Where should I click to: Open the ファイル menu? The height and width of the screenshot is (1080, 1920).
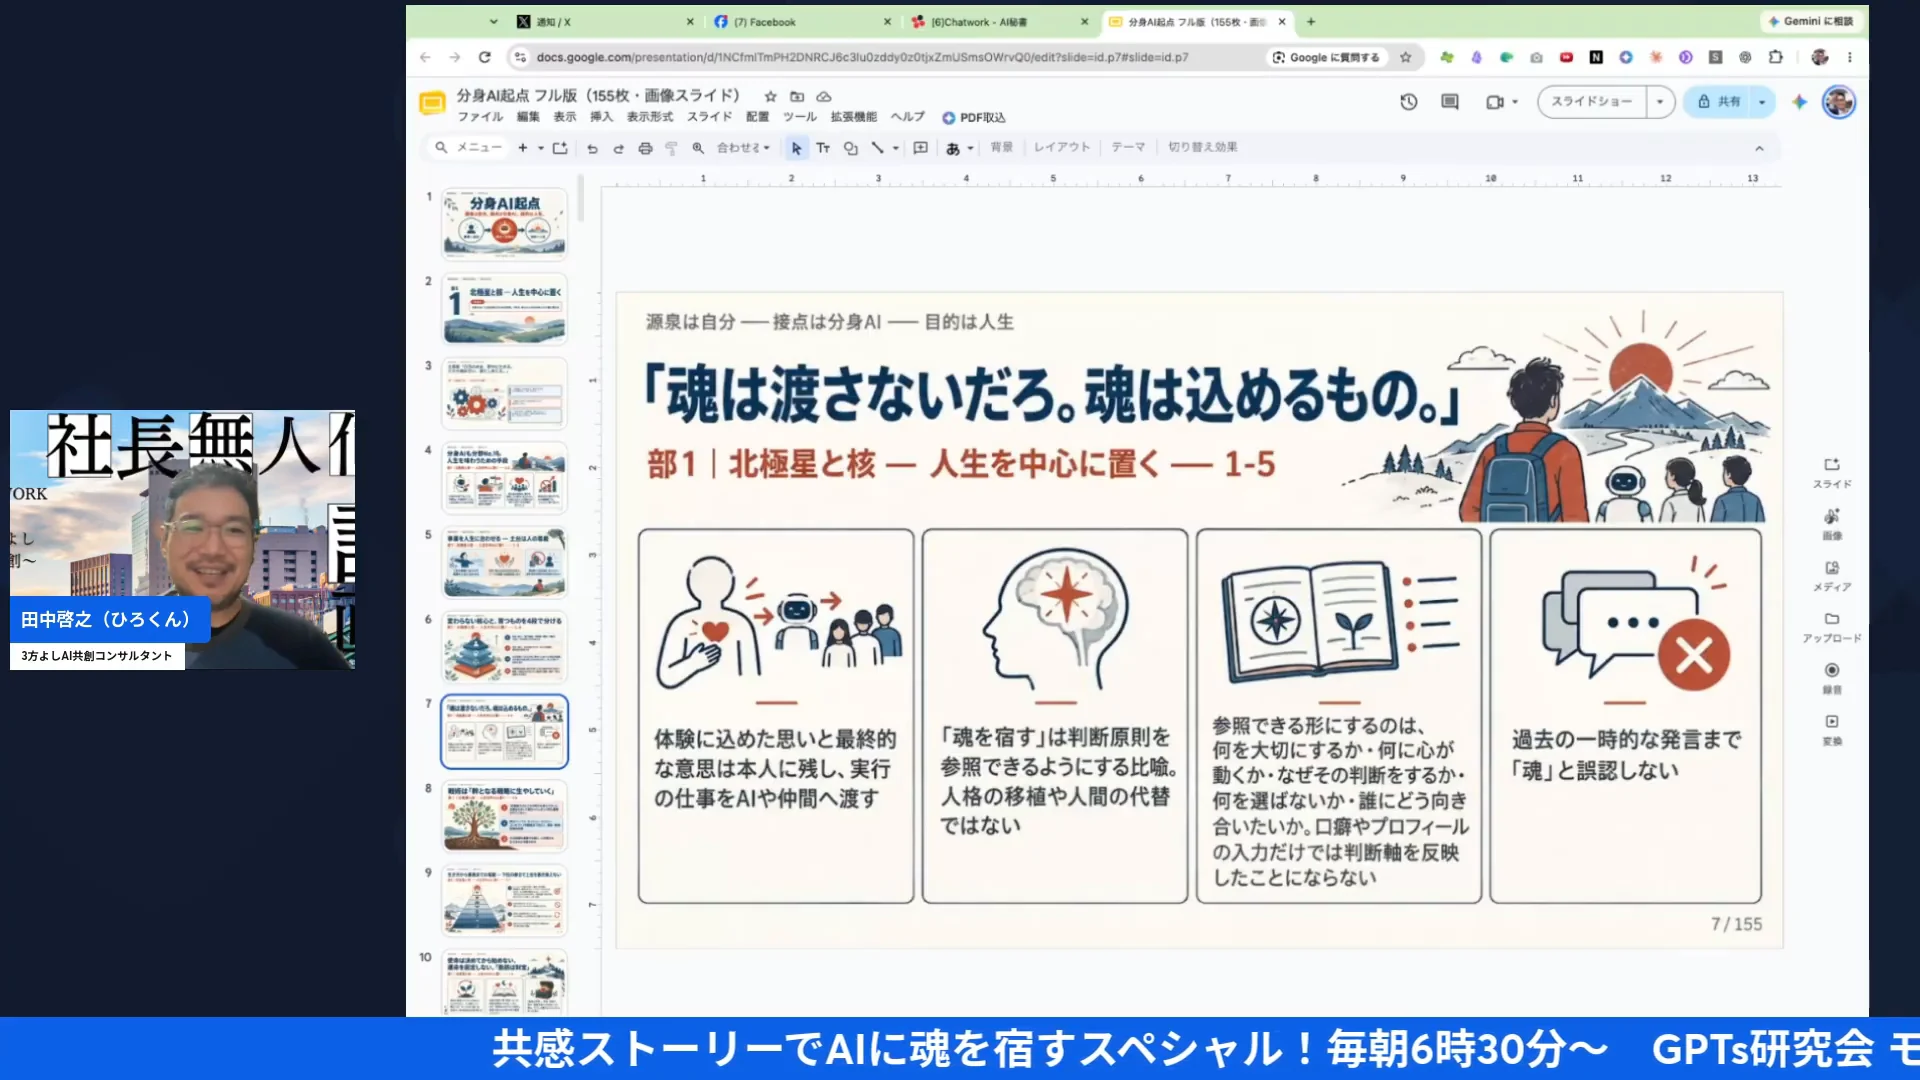[x=480, y=117]
